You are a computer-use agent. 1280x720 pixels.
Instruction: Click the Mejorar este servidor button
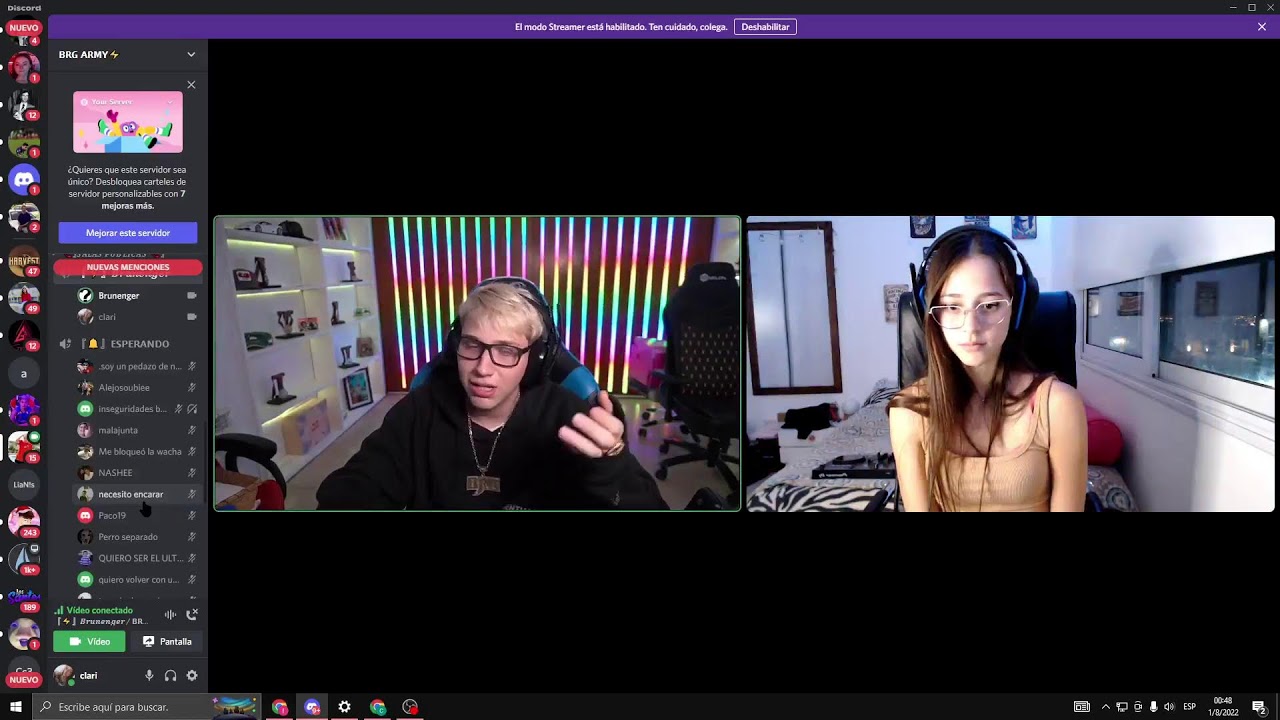[128, 233]
